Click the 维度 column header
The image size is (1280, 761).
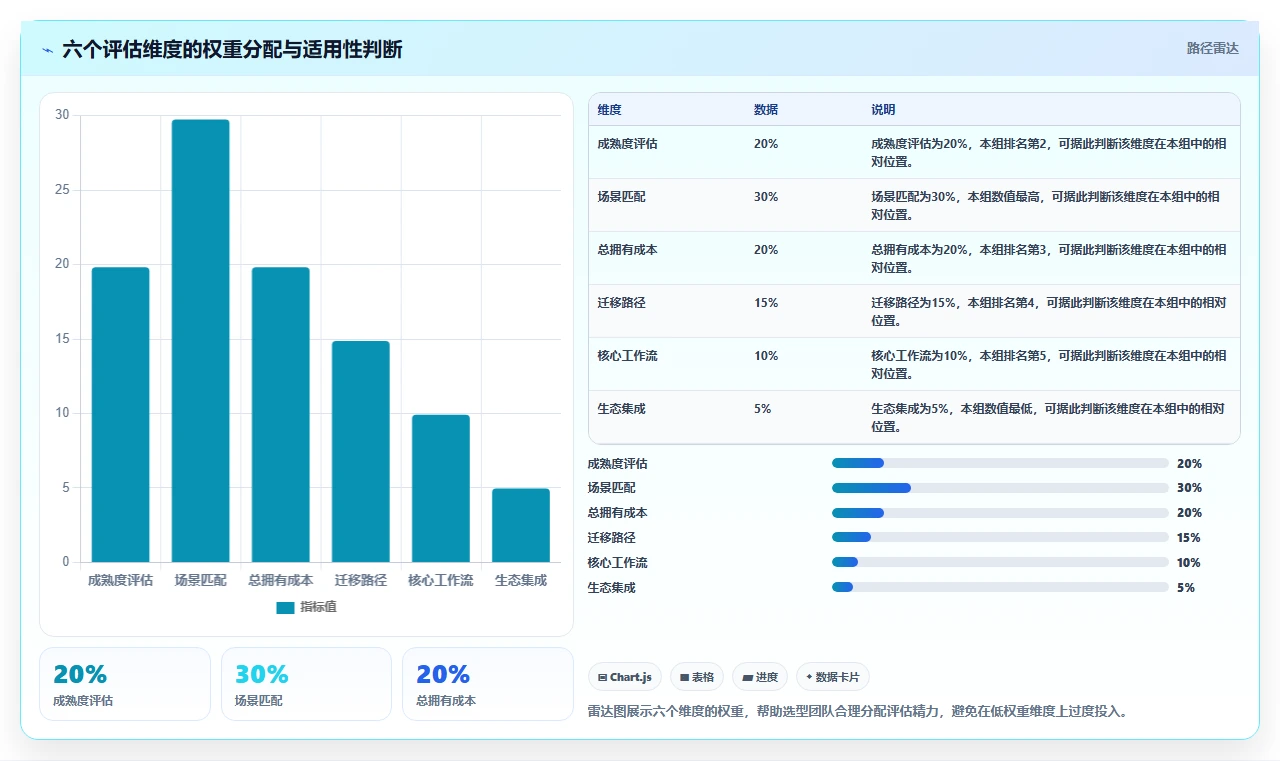coord(609,110)
